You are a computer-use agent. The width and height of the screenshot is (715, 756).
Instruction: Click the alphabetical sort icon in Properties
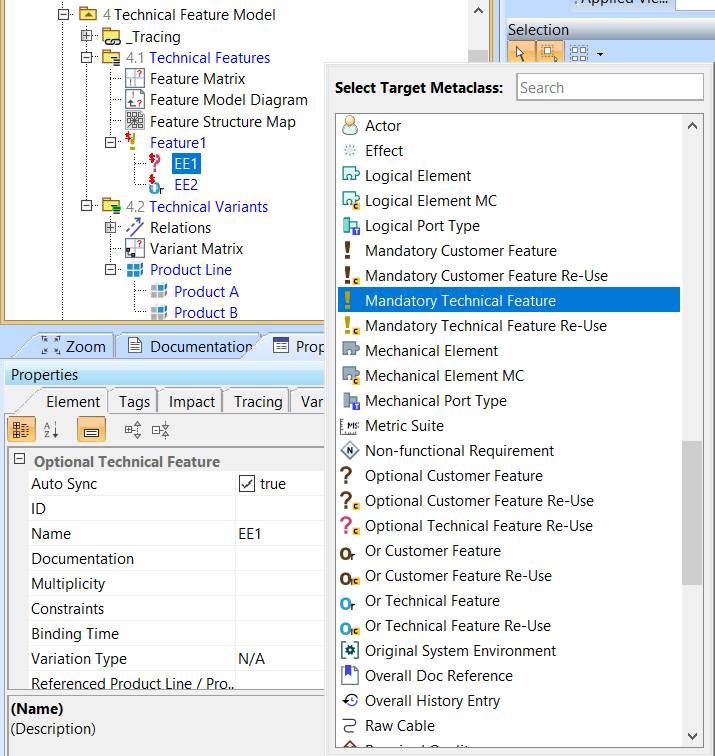tap(52, 430)
